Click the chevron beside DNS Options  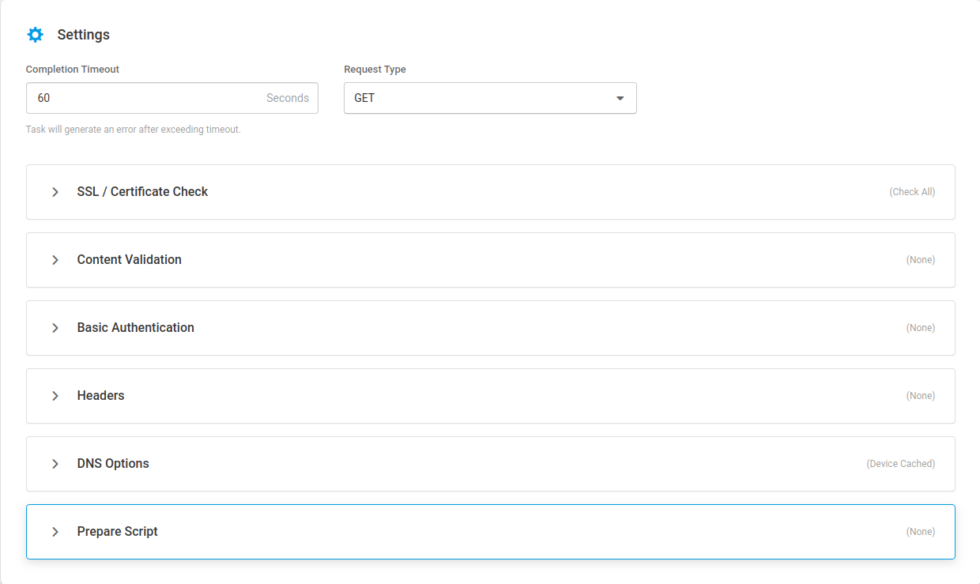click(x=55, y=463)
